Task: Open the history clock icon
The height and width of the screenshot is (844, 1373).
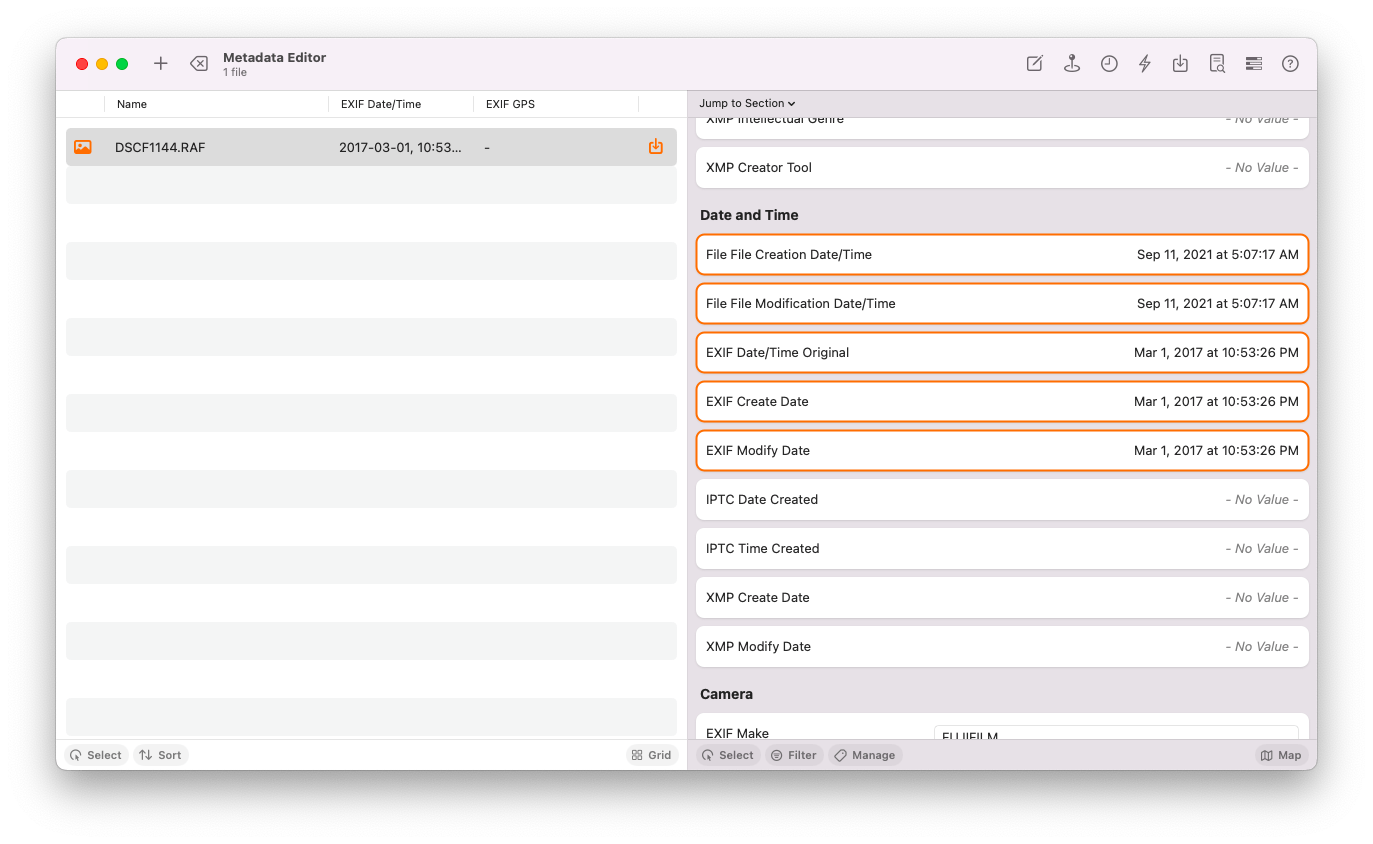Action: 1109,63
